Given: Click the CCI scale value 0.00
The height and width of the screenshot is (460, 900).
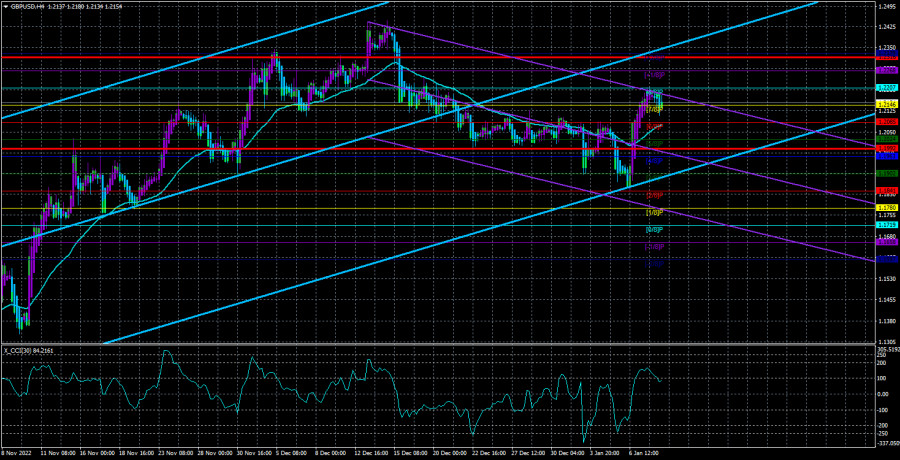Looking at the screenshot, I should (883, 395).
